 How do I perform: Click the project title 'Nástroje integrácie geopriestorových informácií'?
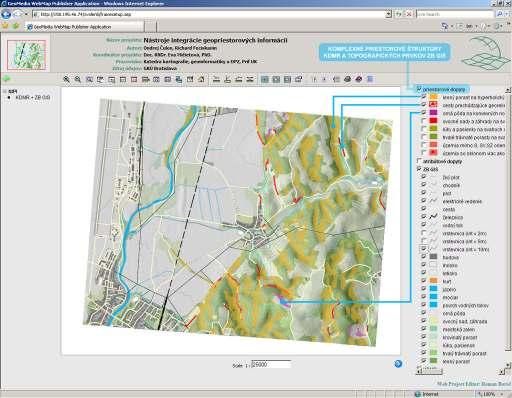tap(215, 40)
